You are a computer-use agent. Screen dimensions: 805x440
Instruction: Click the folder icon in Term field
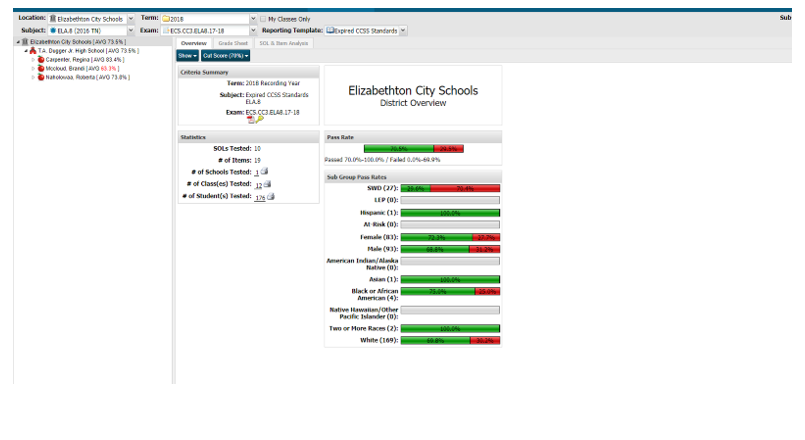(166, 18)
